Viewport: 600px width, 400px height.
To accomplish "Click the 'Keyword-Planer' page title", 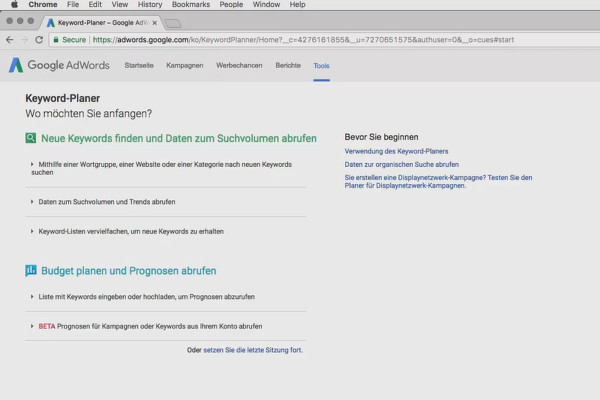I will 62,98.
